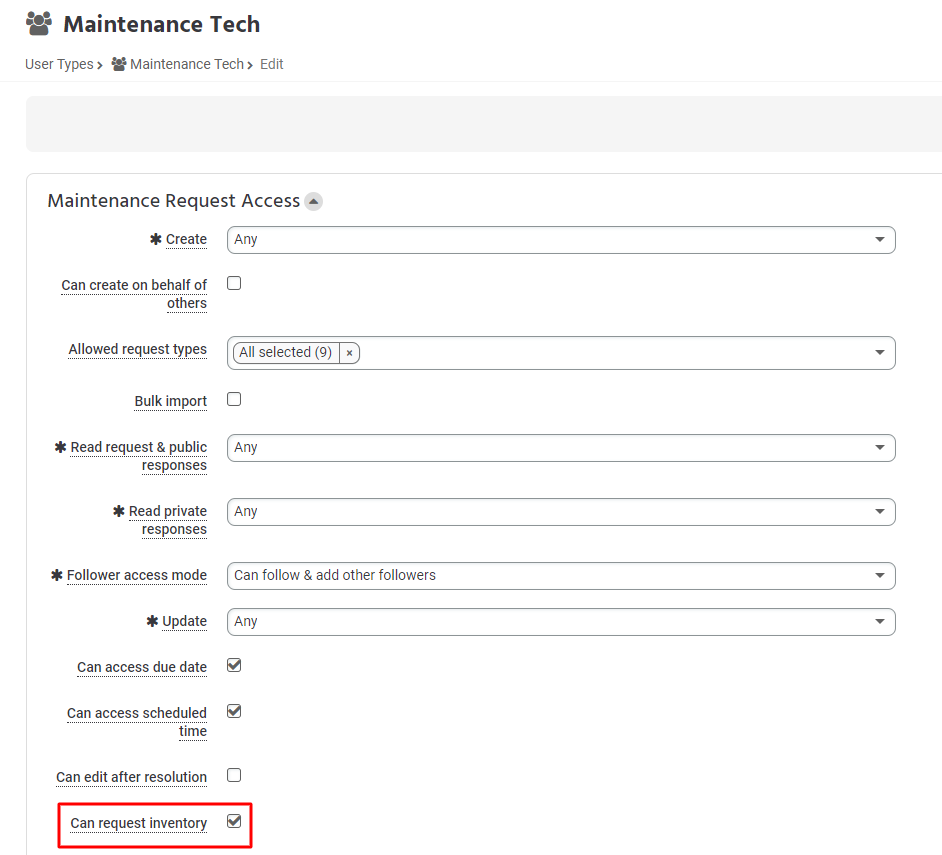Image resolution: width=942 pixels, height=855 pixels.
Task: Remove the All selected (9) tag
Action: [x=349, y=353]
